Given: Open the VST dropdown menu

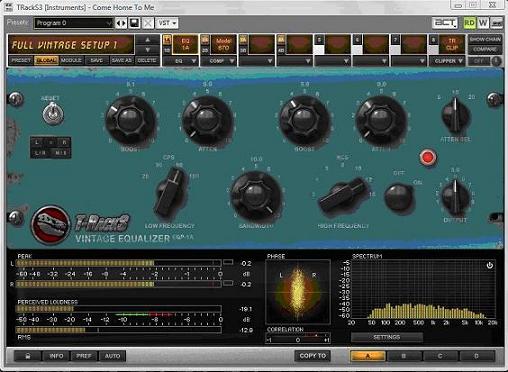Looking at the screenshot, I should (x=167, y=23).
